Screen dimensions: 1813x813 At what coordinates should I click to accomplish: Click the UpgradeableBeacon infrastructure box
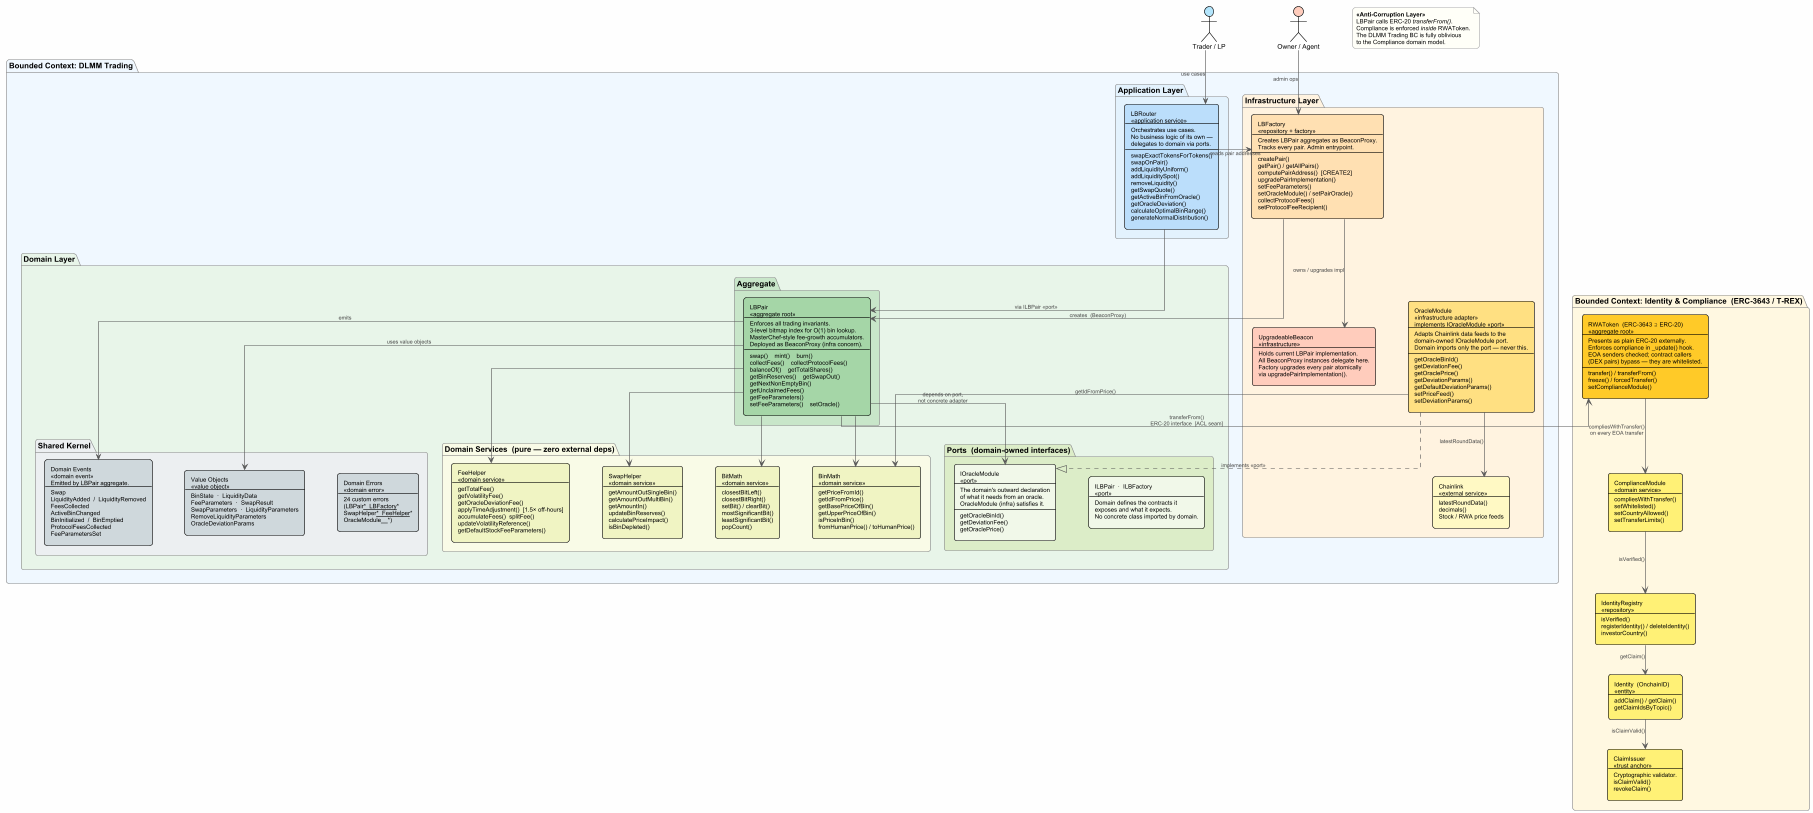pos(1313,357)
